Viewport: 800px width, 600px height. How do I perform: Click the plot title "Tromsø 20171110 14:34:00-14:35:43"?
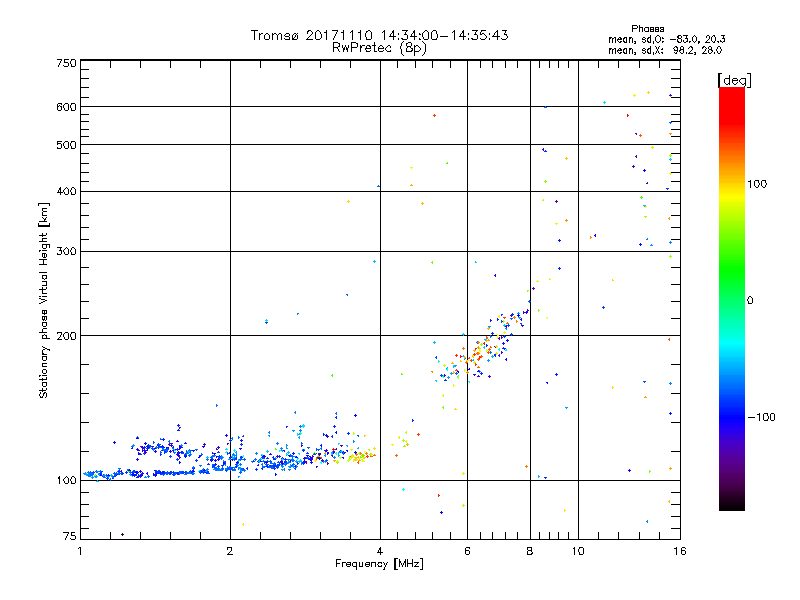(x=379, y=35)
